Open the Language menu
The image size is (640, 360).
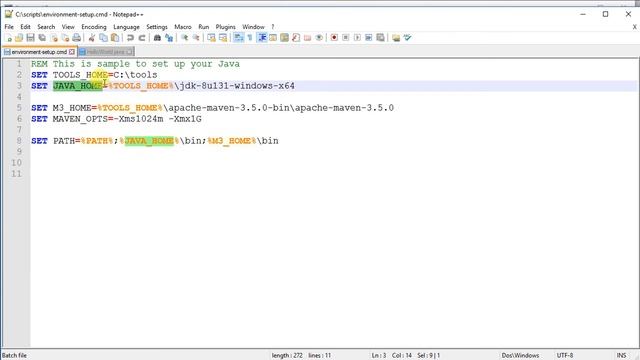[126, 27]
